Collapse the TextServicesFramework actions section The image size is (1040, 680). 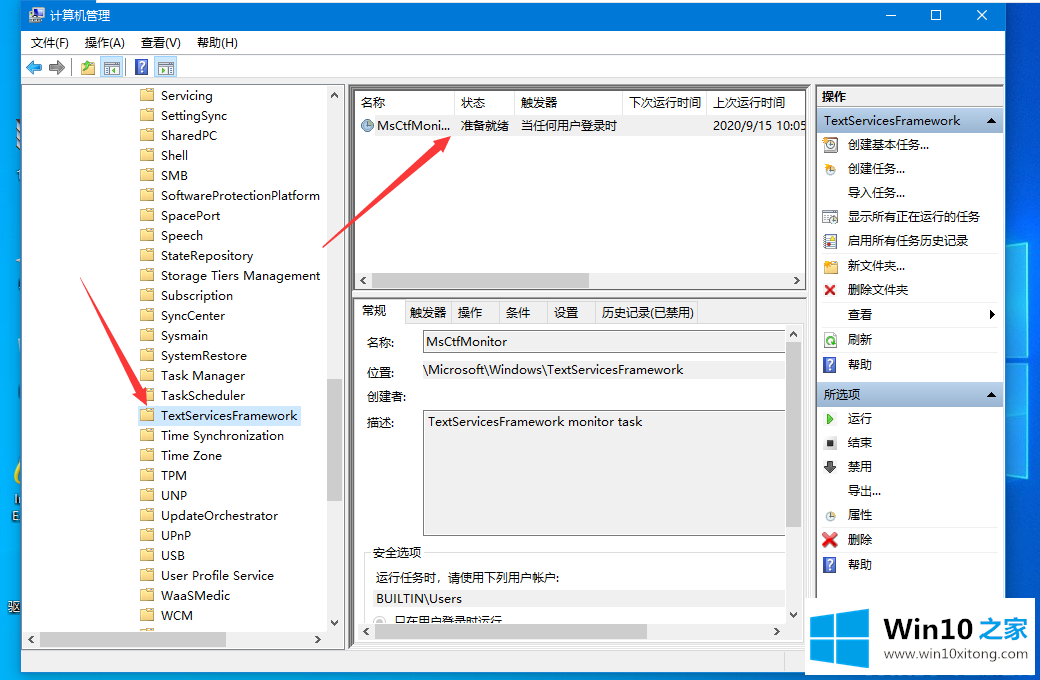coord(991,121)
